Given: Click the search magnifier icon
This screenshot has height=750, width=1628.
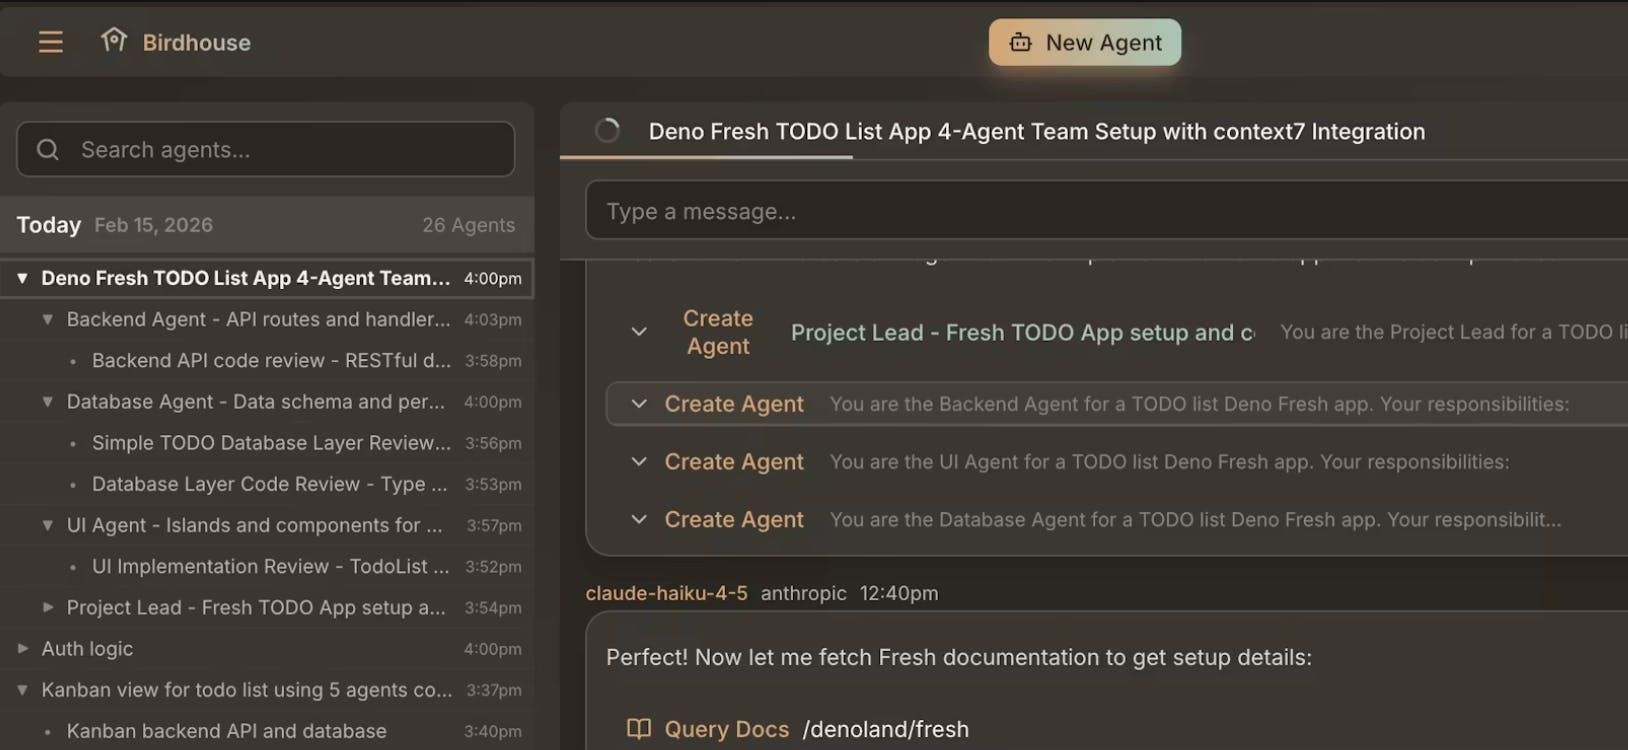Looking at the screenshot, I should [x=48, y=150].
